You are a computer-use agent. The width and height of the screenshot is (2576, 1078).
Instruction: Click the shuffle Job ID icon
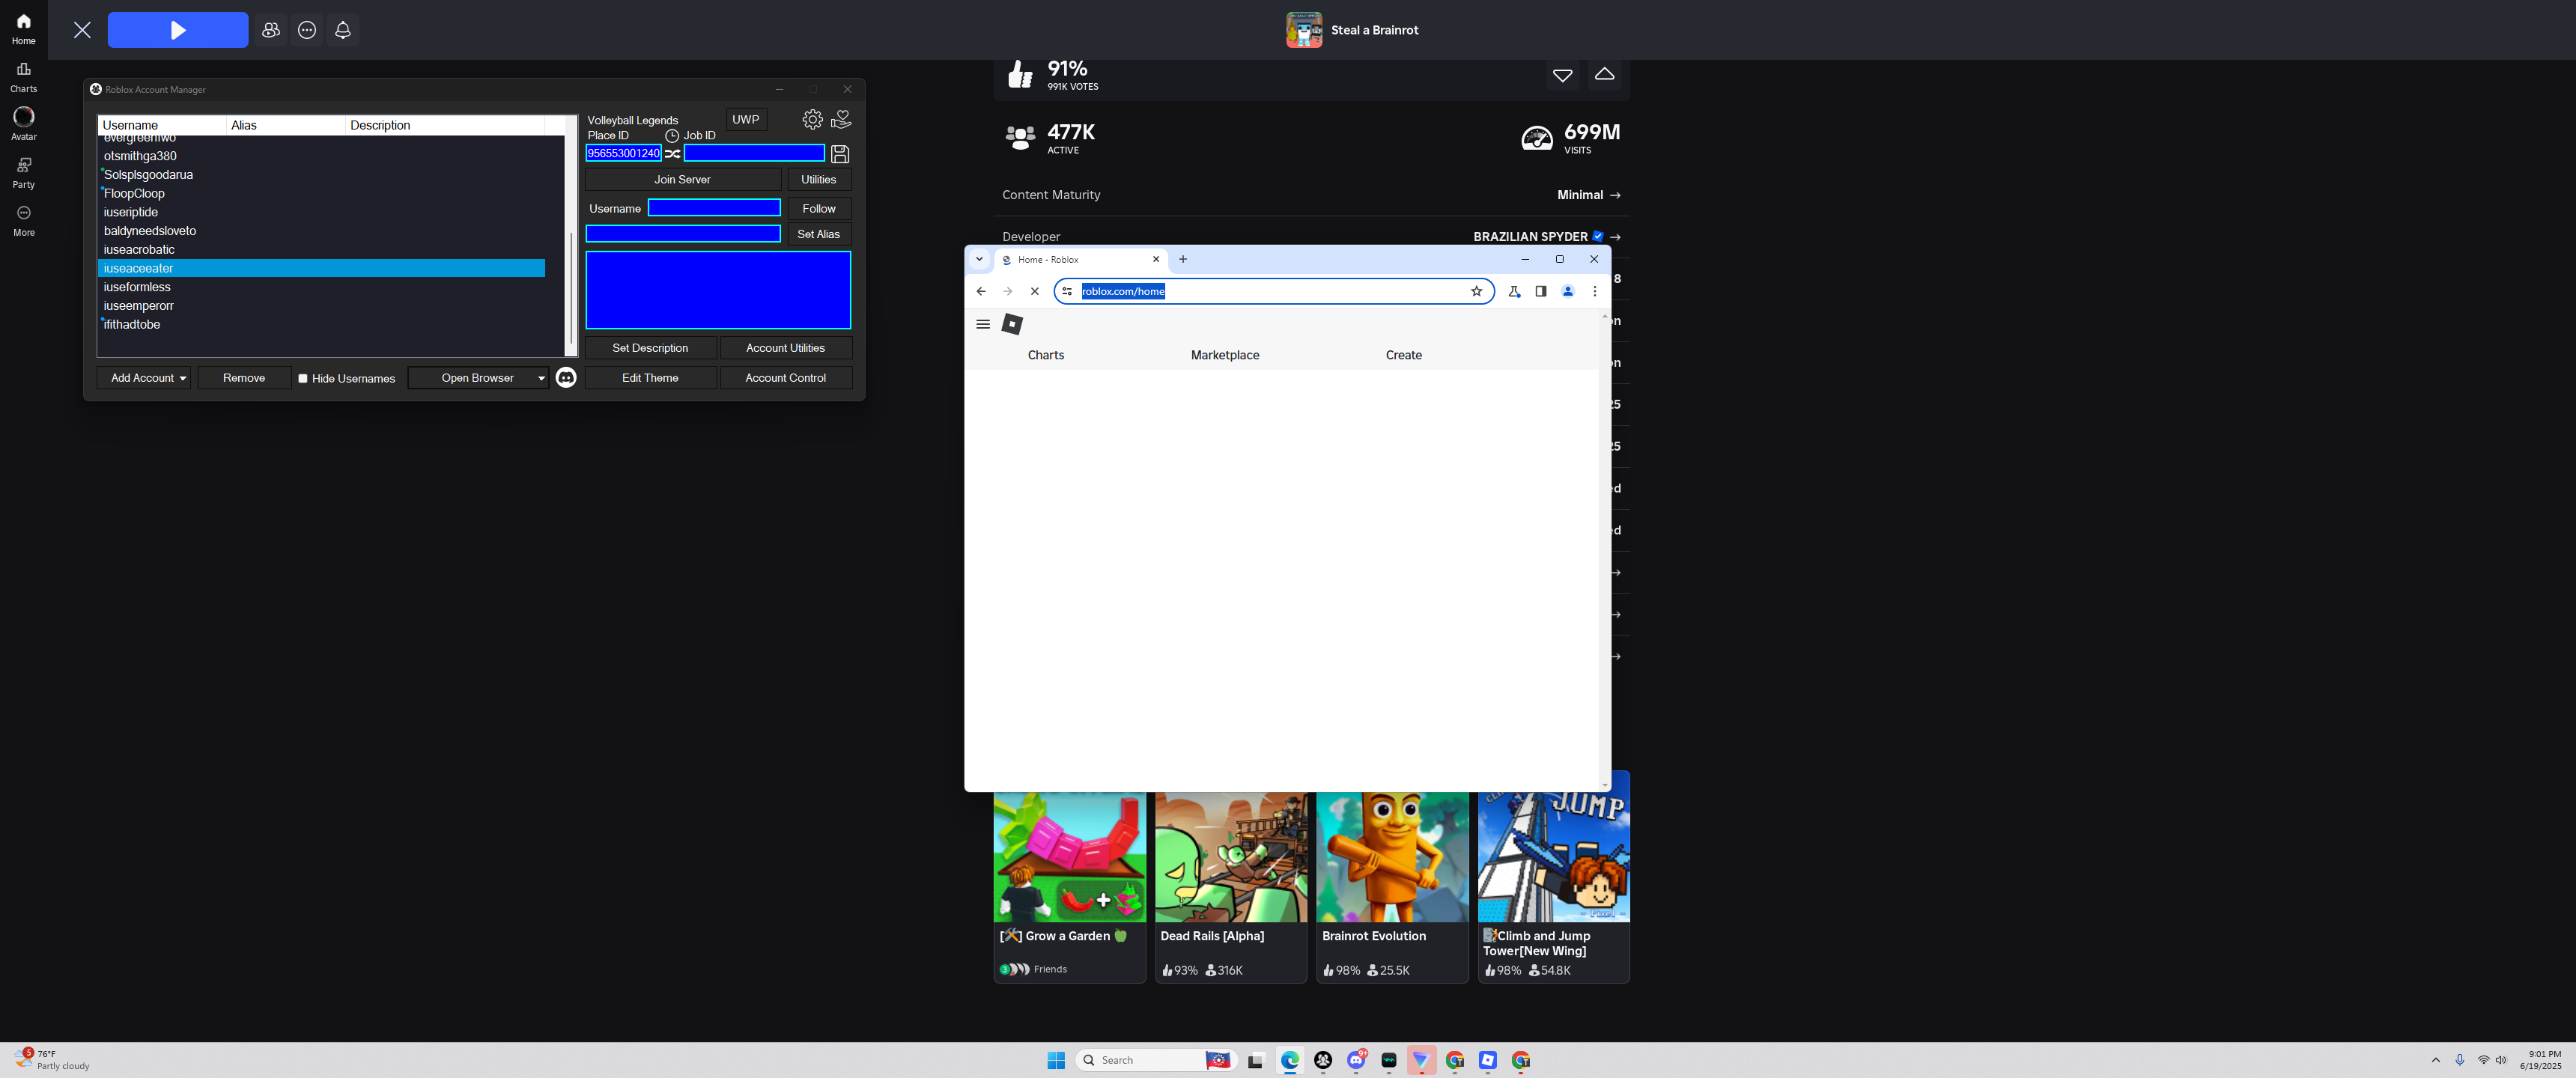click(x=673, y=154)
